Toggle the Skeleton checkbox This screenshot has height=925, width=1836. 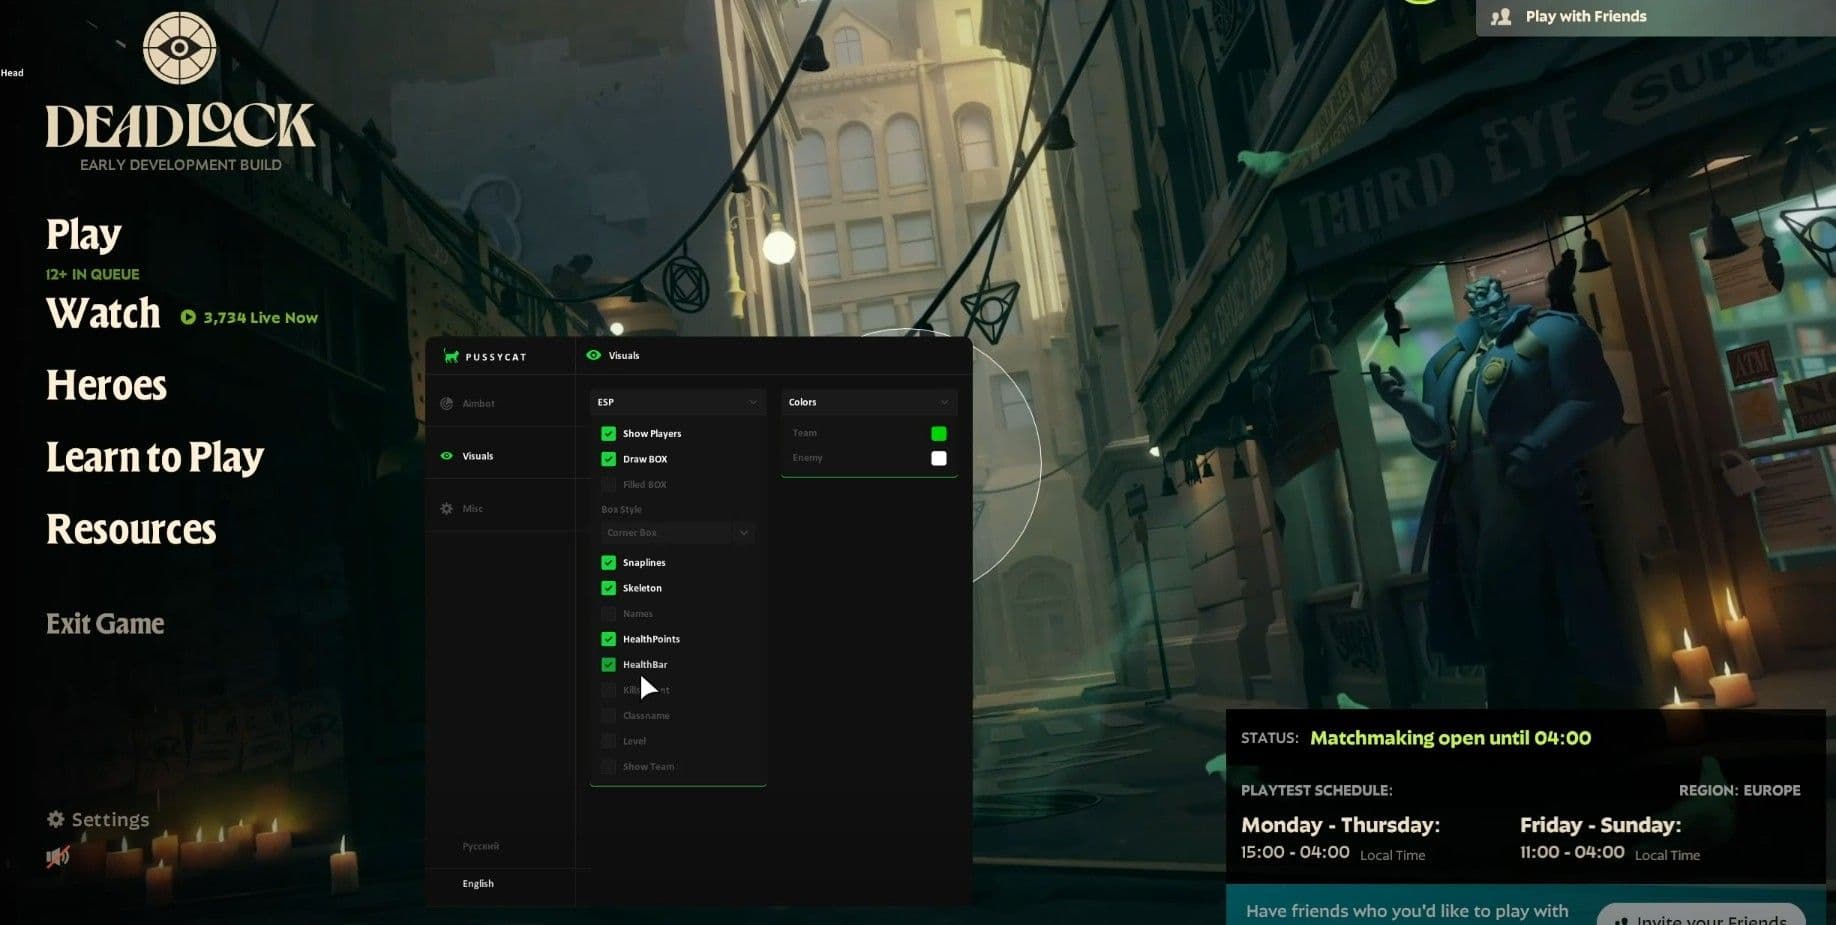(608, 588)
